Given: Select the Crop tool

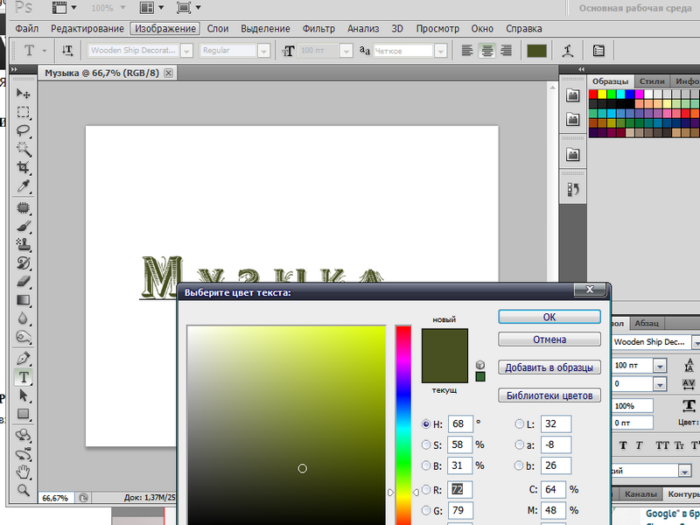Looking at the screenshot, I should [x=24, y=168].
